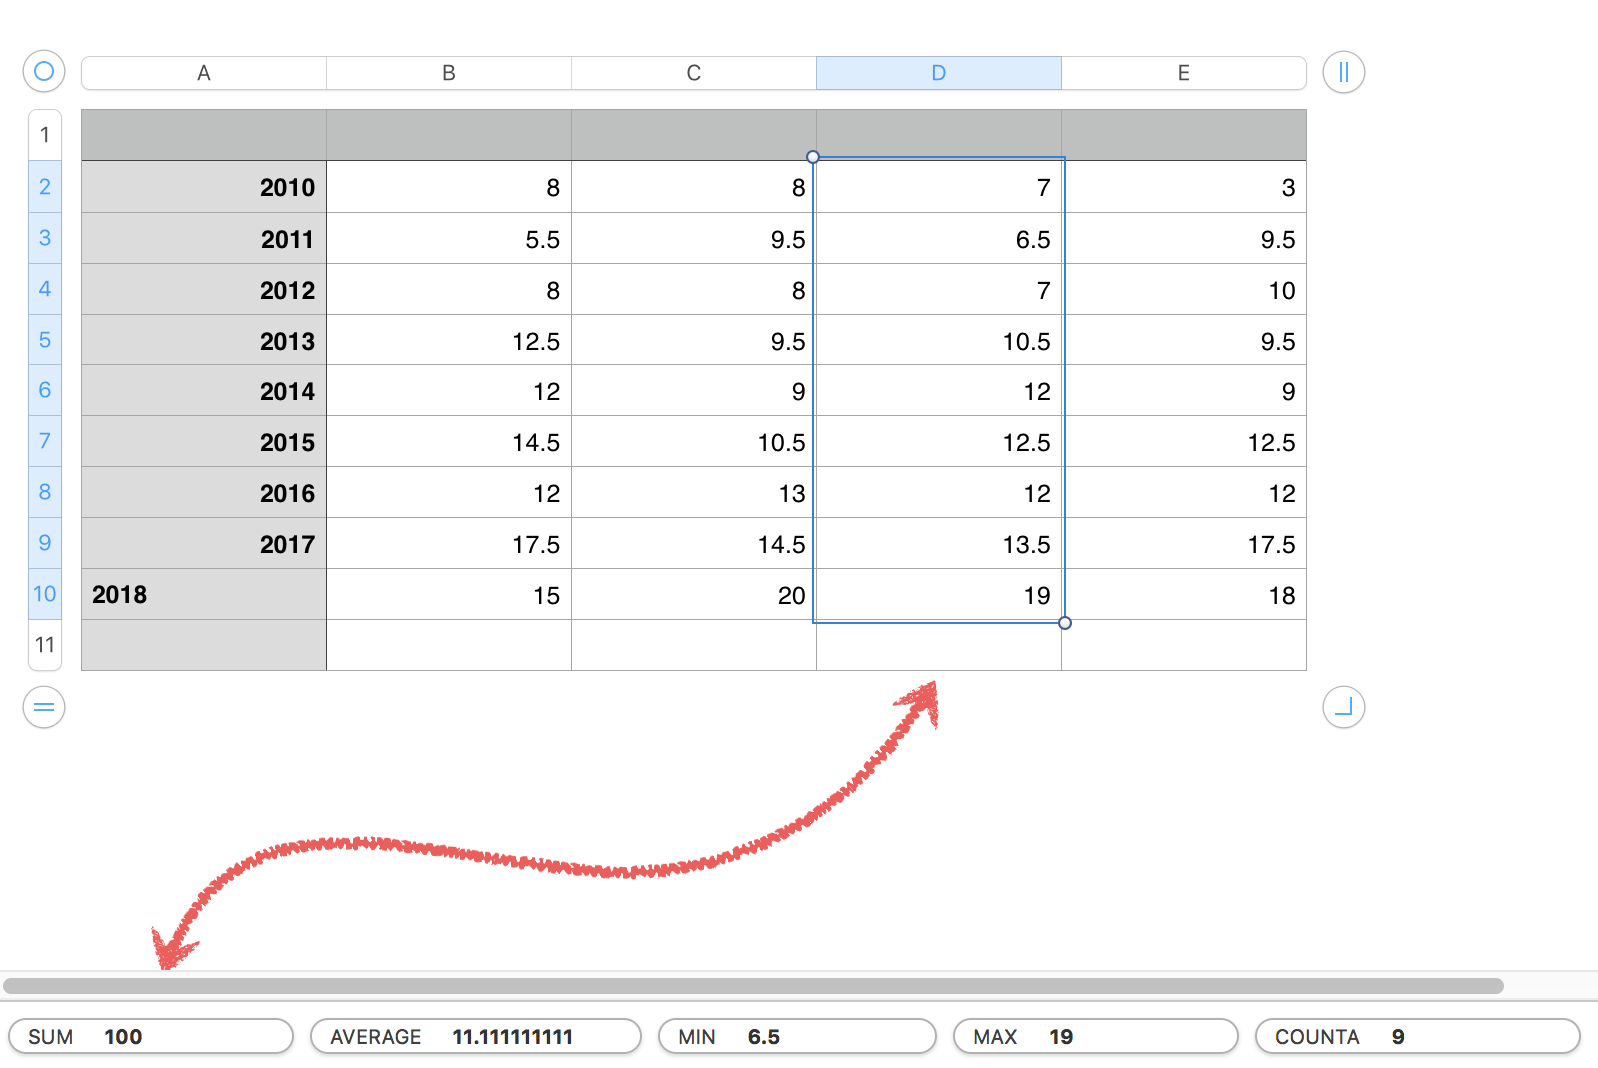Select the 2014 year cell
Screen dimensions: 1598x1068
click(x=204, y=390)
